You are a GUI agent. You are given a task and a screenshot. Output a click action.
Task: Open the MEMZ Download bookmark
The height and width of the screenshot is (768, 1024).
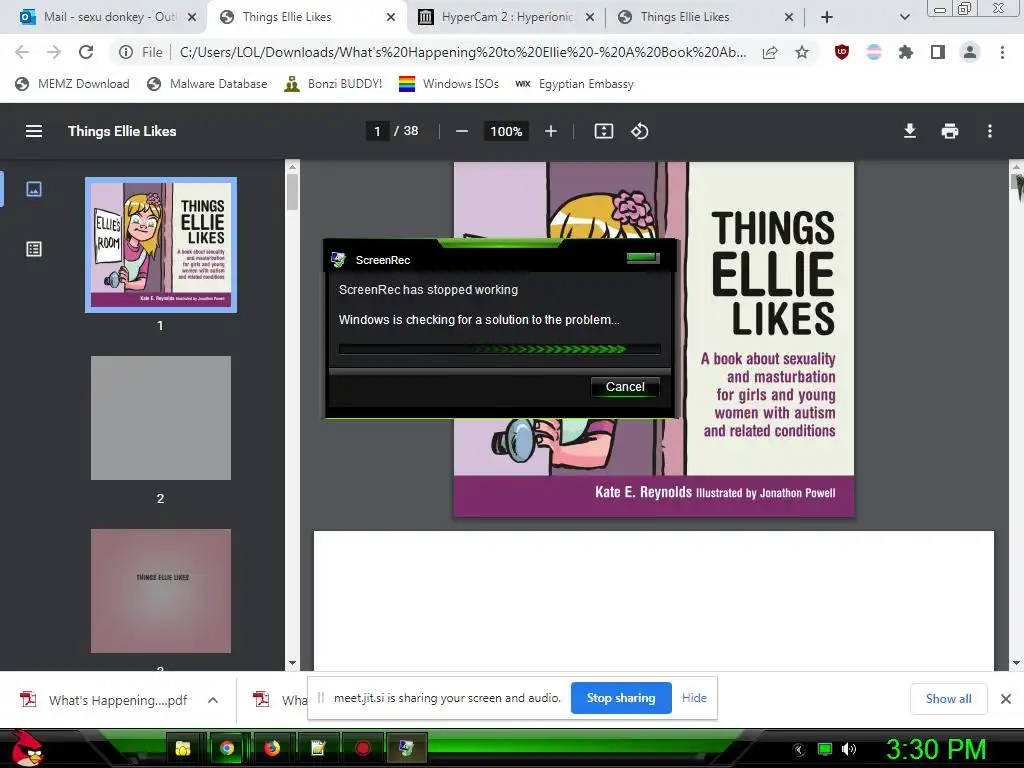(x=72, y=84)
